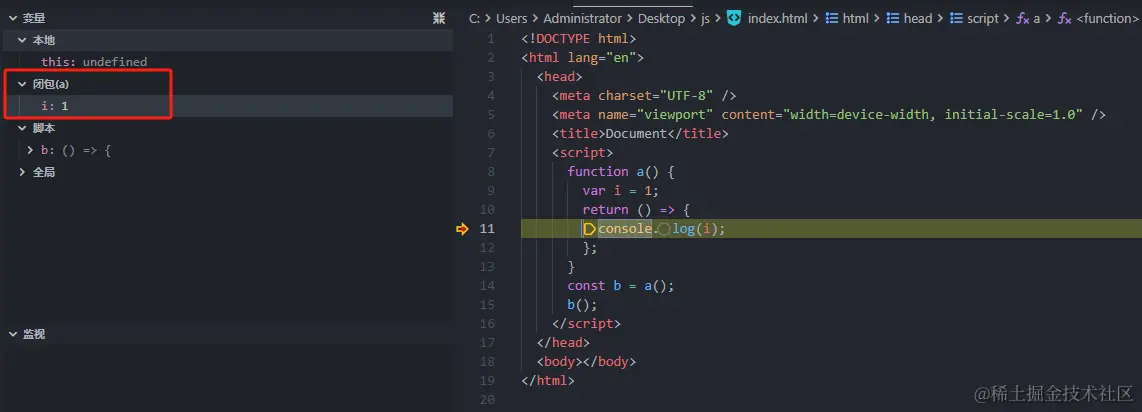The height and width of the screenshot is (412, 1142).
Task: Click '<!DOCTYPE html>' on line 1
Action: tap(579, 39)
